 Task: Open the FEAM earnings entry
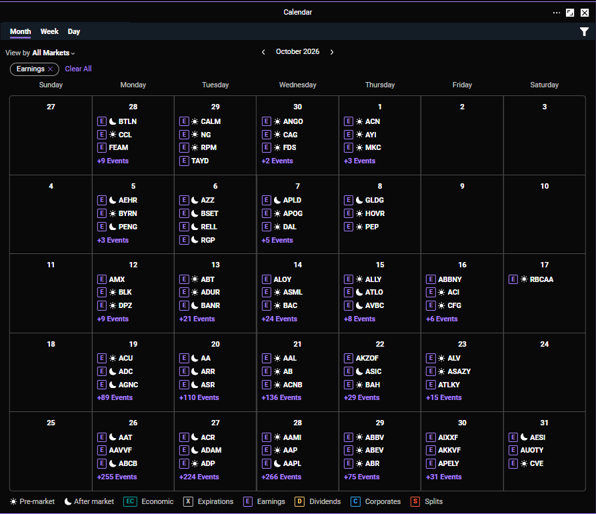click(x=113, y=148)
